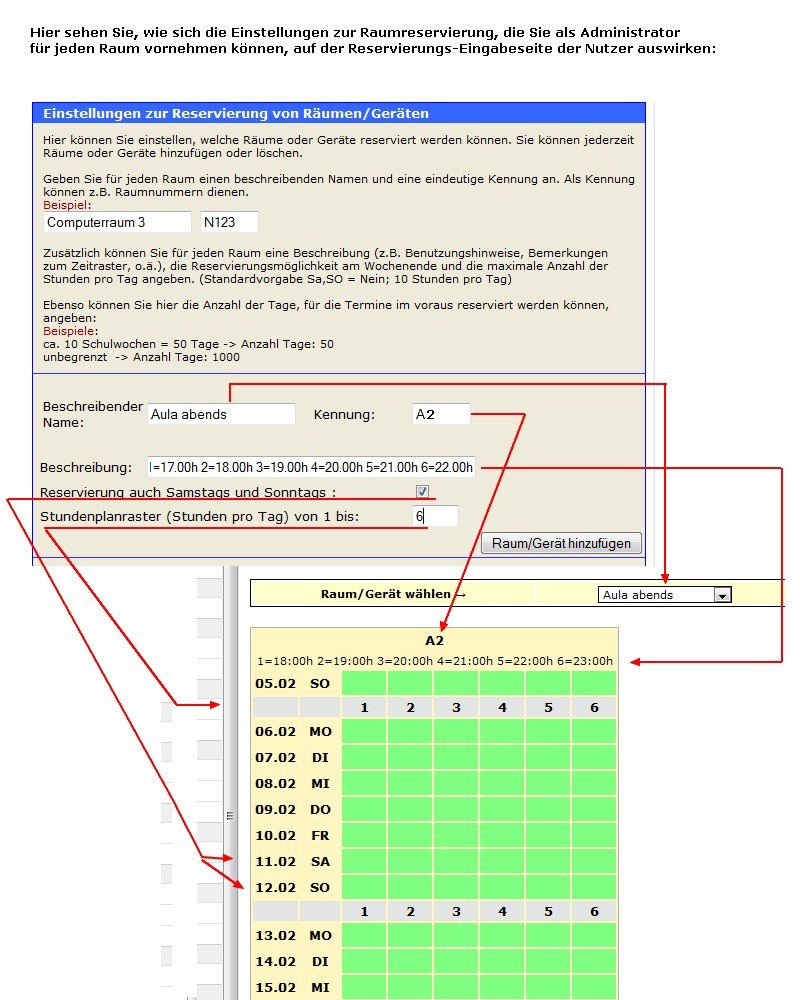Click the Stundenplanraster field showing 6
Screen dimensions: 800x1000
coord(435,516)
